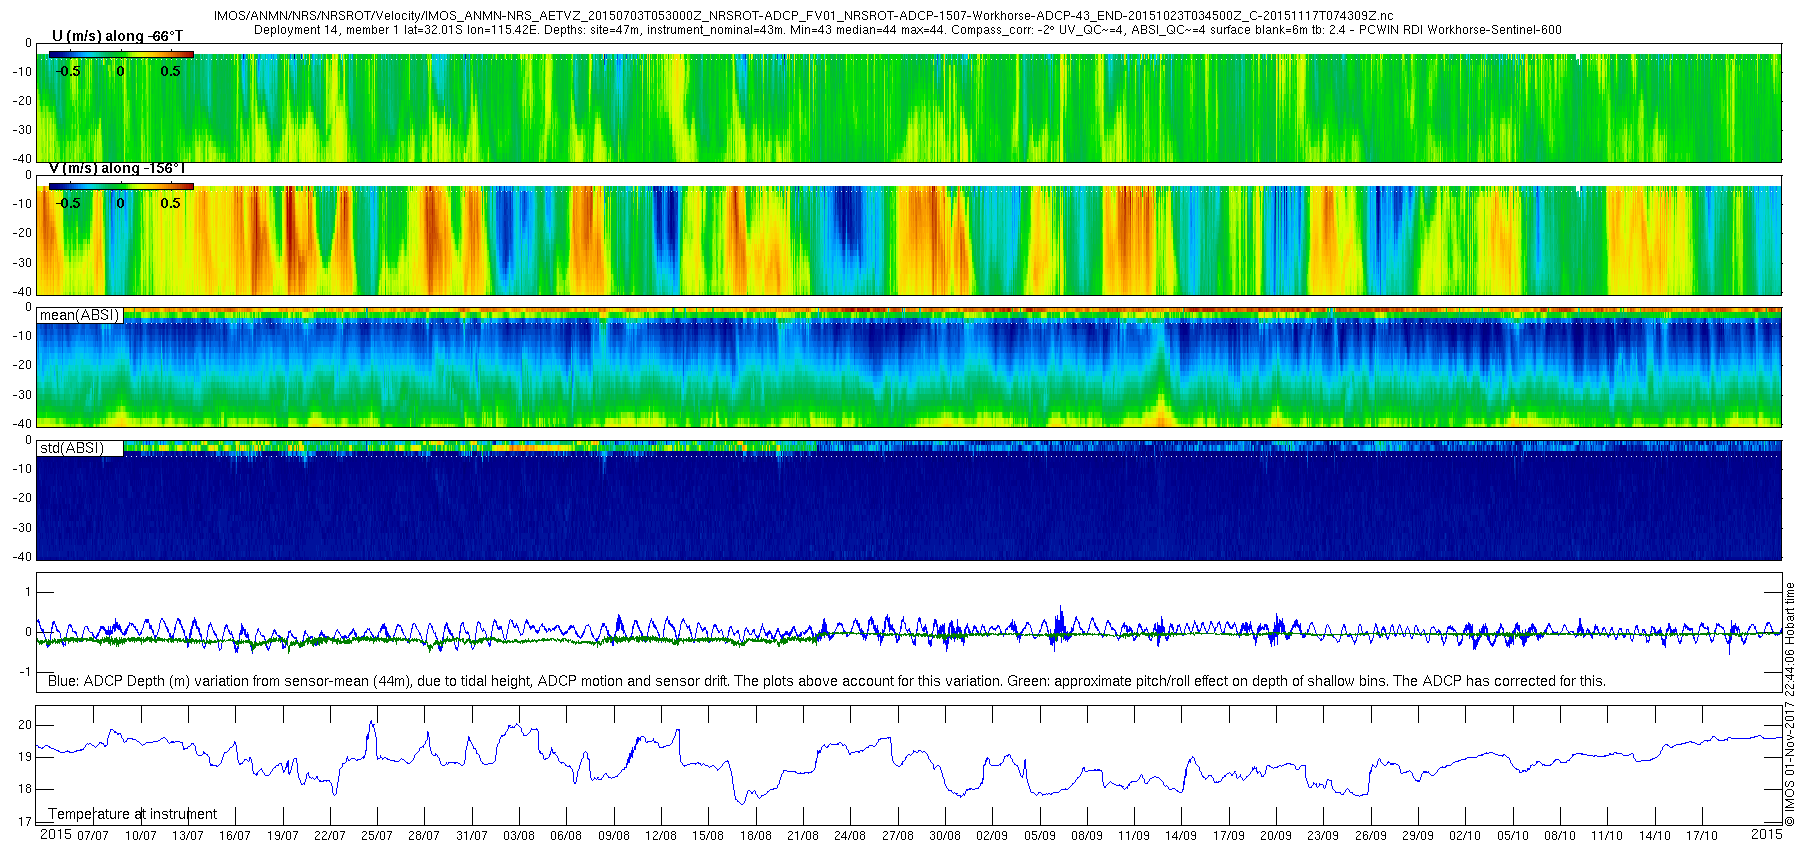Click the '10/07' date tick label

coord(140,836)
